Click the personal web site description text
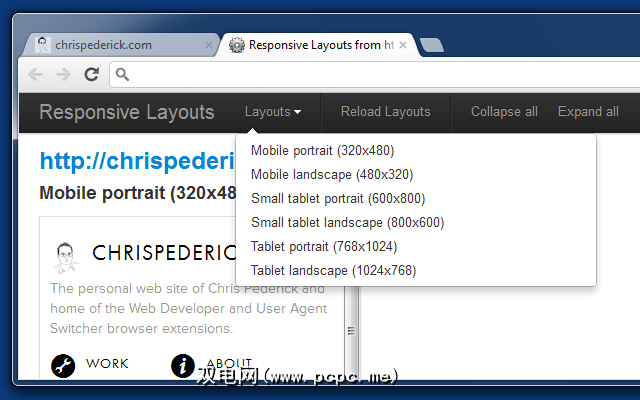640x400 pixels. click(x=189, y=308)
